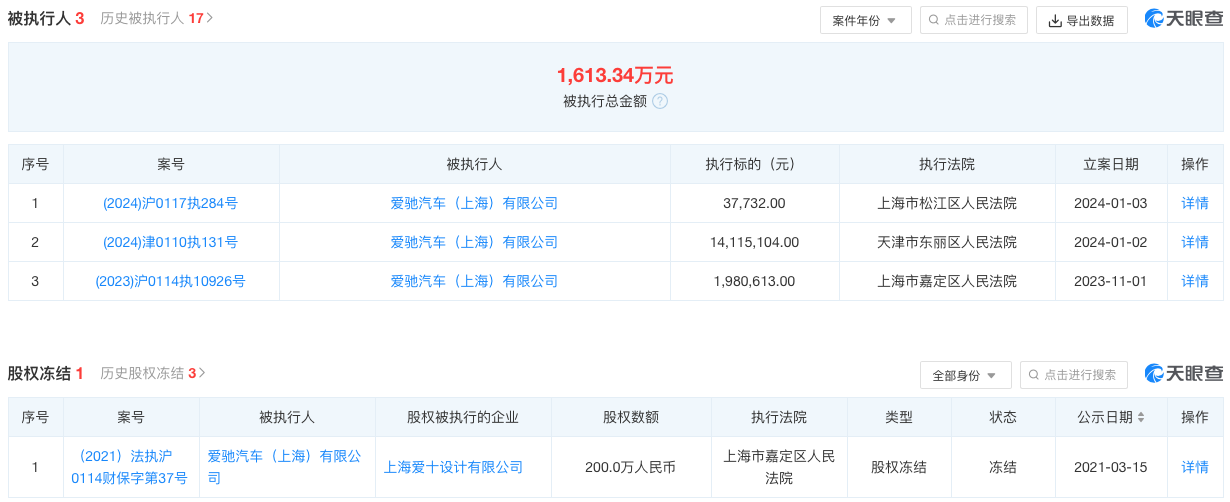Click the 股权被执行的企业 column header
The width and height of the screenshot is (1230, 502).
[x=463, y=417]
